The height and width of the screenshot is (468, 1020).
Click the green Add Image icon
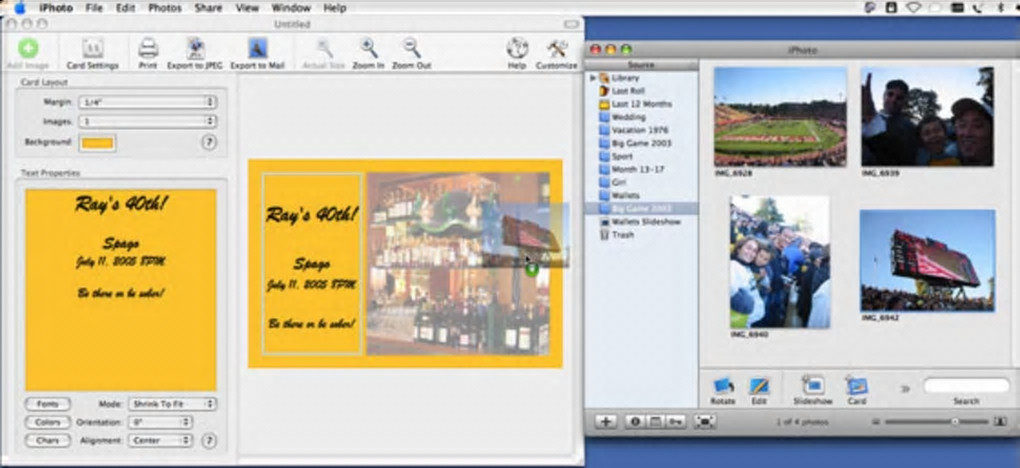tap(28, 48)
